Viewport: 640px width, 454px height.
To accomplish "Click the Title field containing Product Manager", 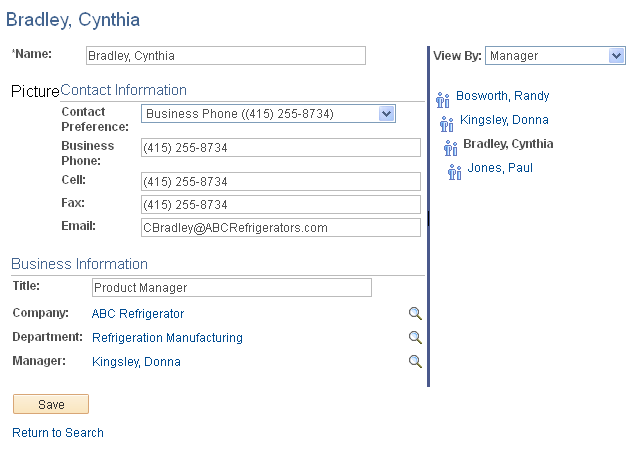I will coord(231,288).
